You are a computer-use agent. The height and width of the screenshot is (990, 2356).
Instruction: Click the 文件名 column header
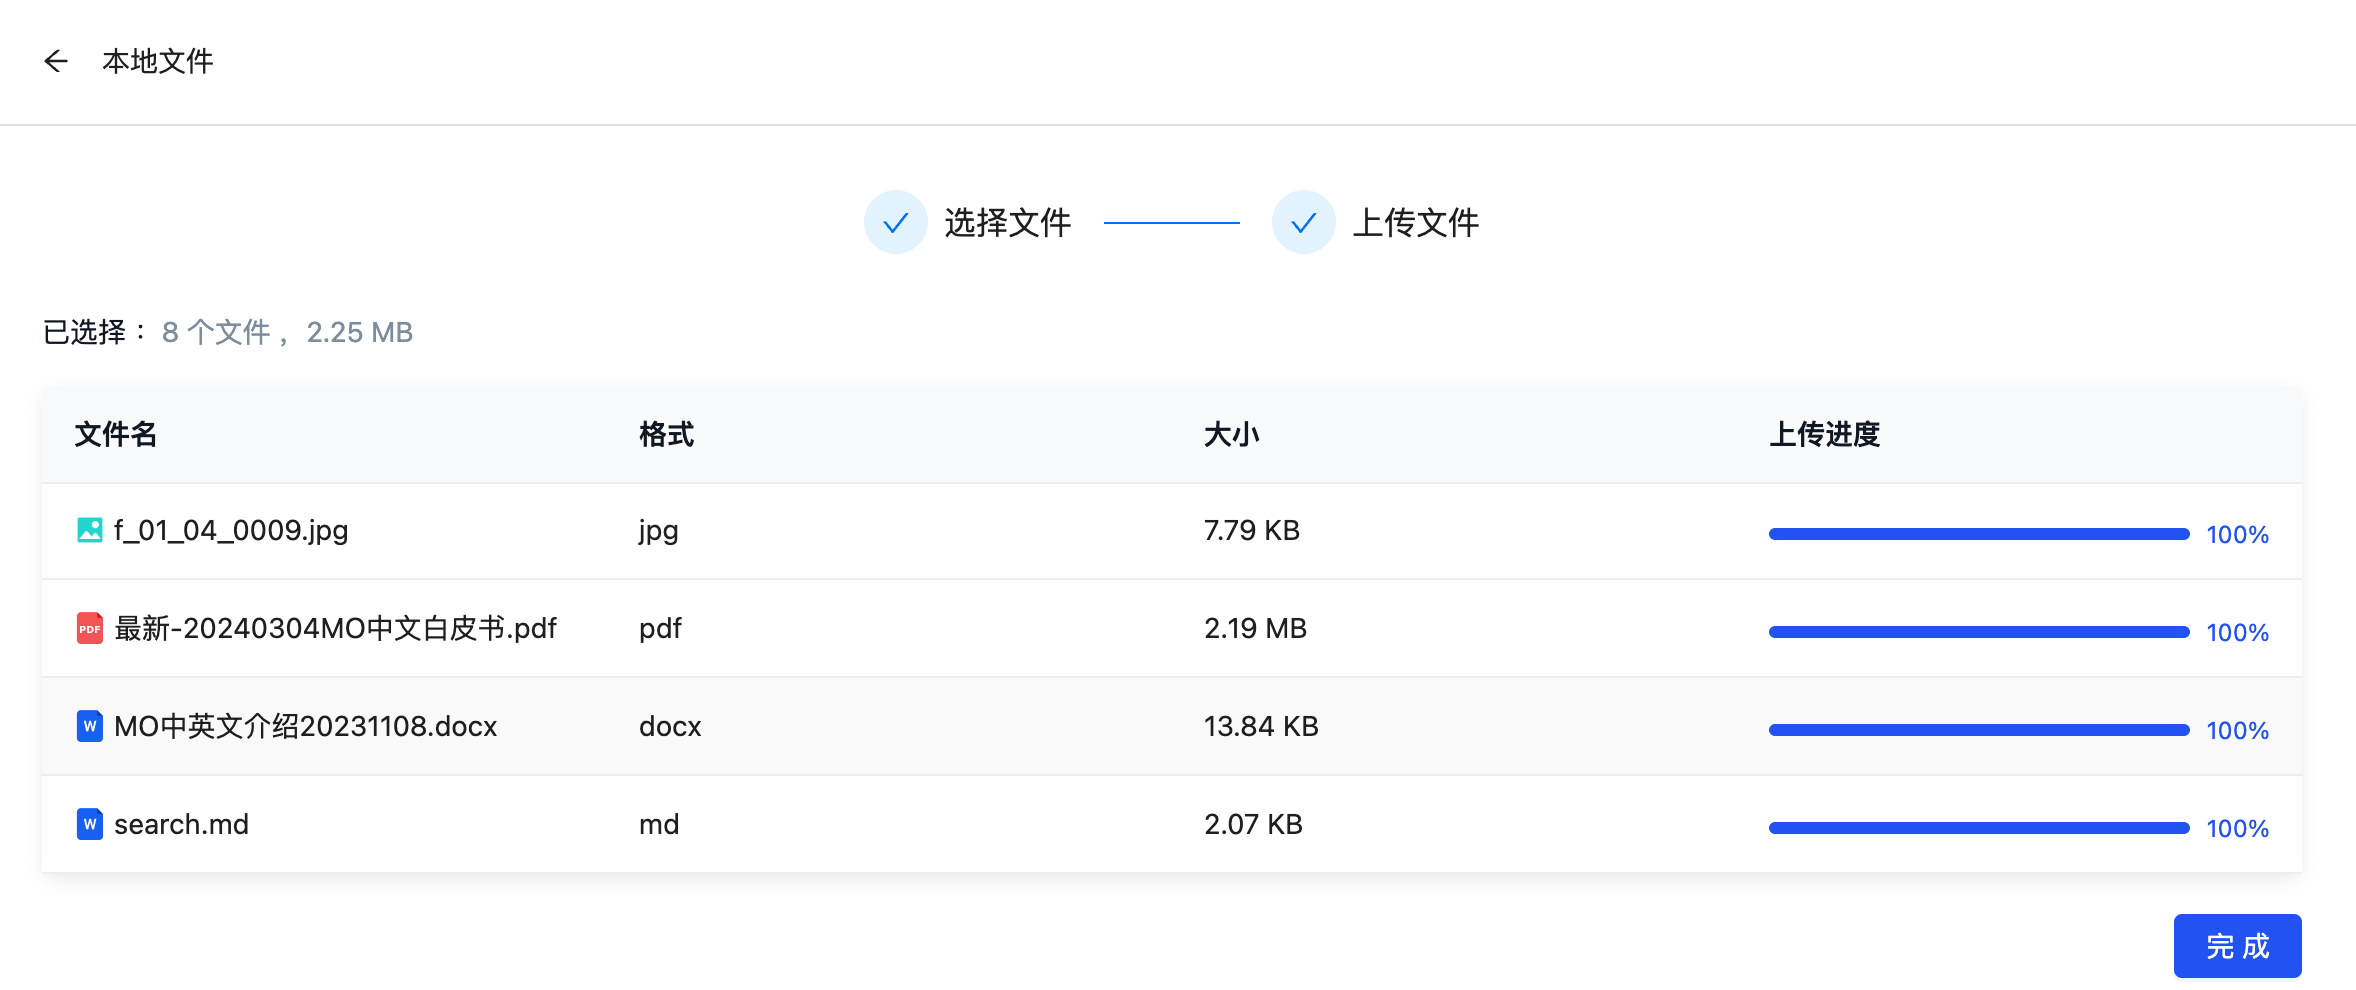tap(114, 434)
